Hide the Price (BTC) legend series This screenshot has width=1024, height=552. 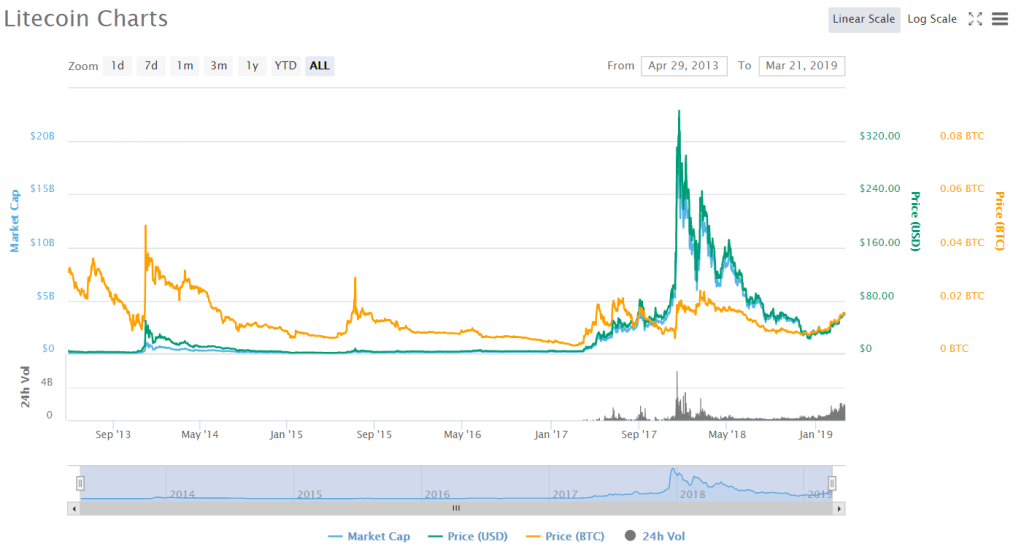pos(566,537)
